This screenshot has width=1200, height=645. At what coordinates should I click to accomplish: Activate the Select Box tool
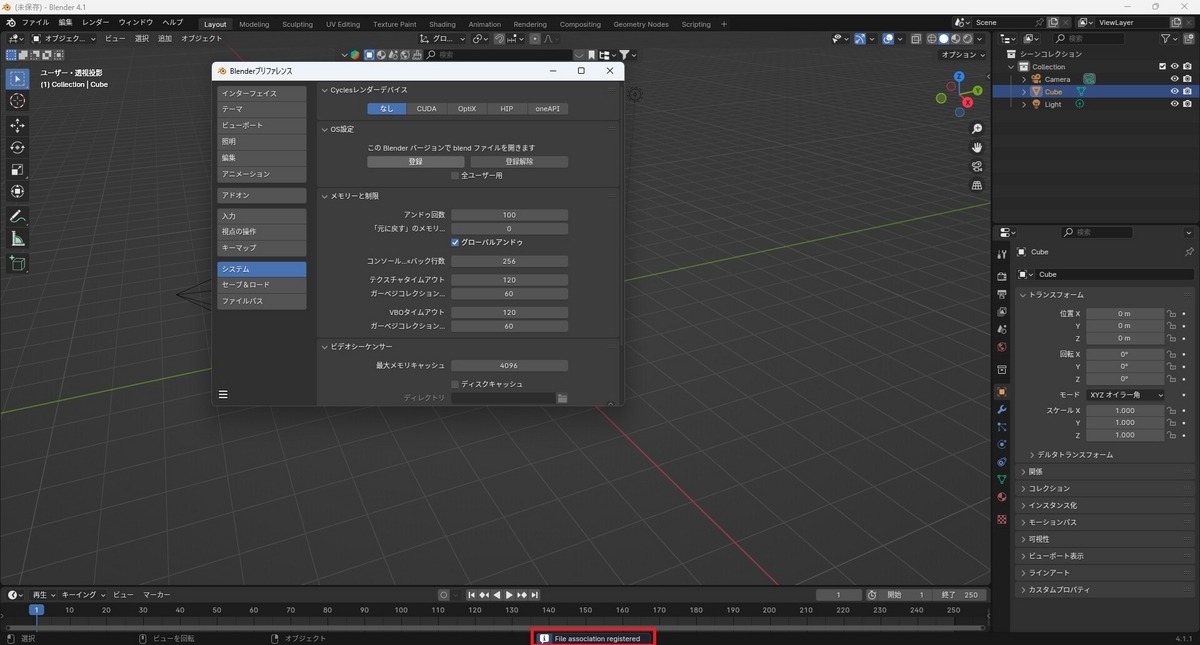(17, 78)
